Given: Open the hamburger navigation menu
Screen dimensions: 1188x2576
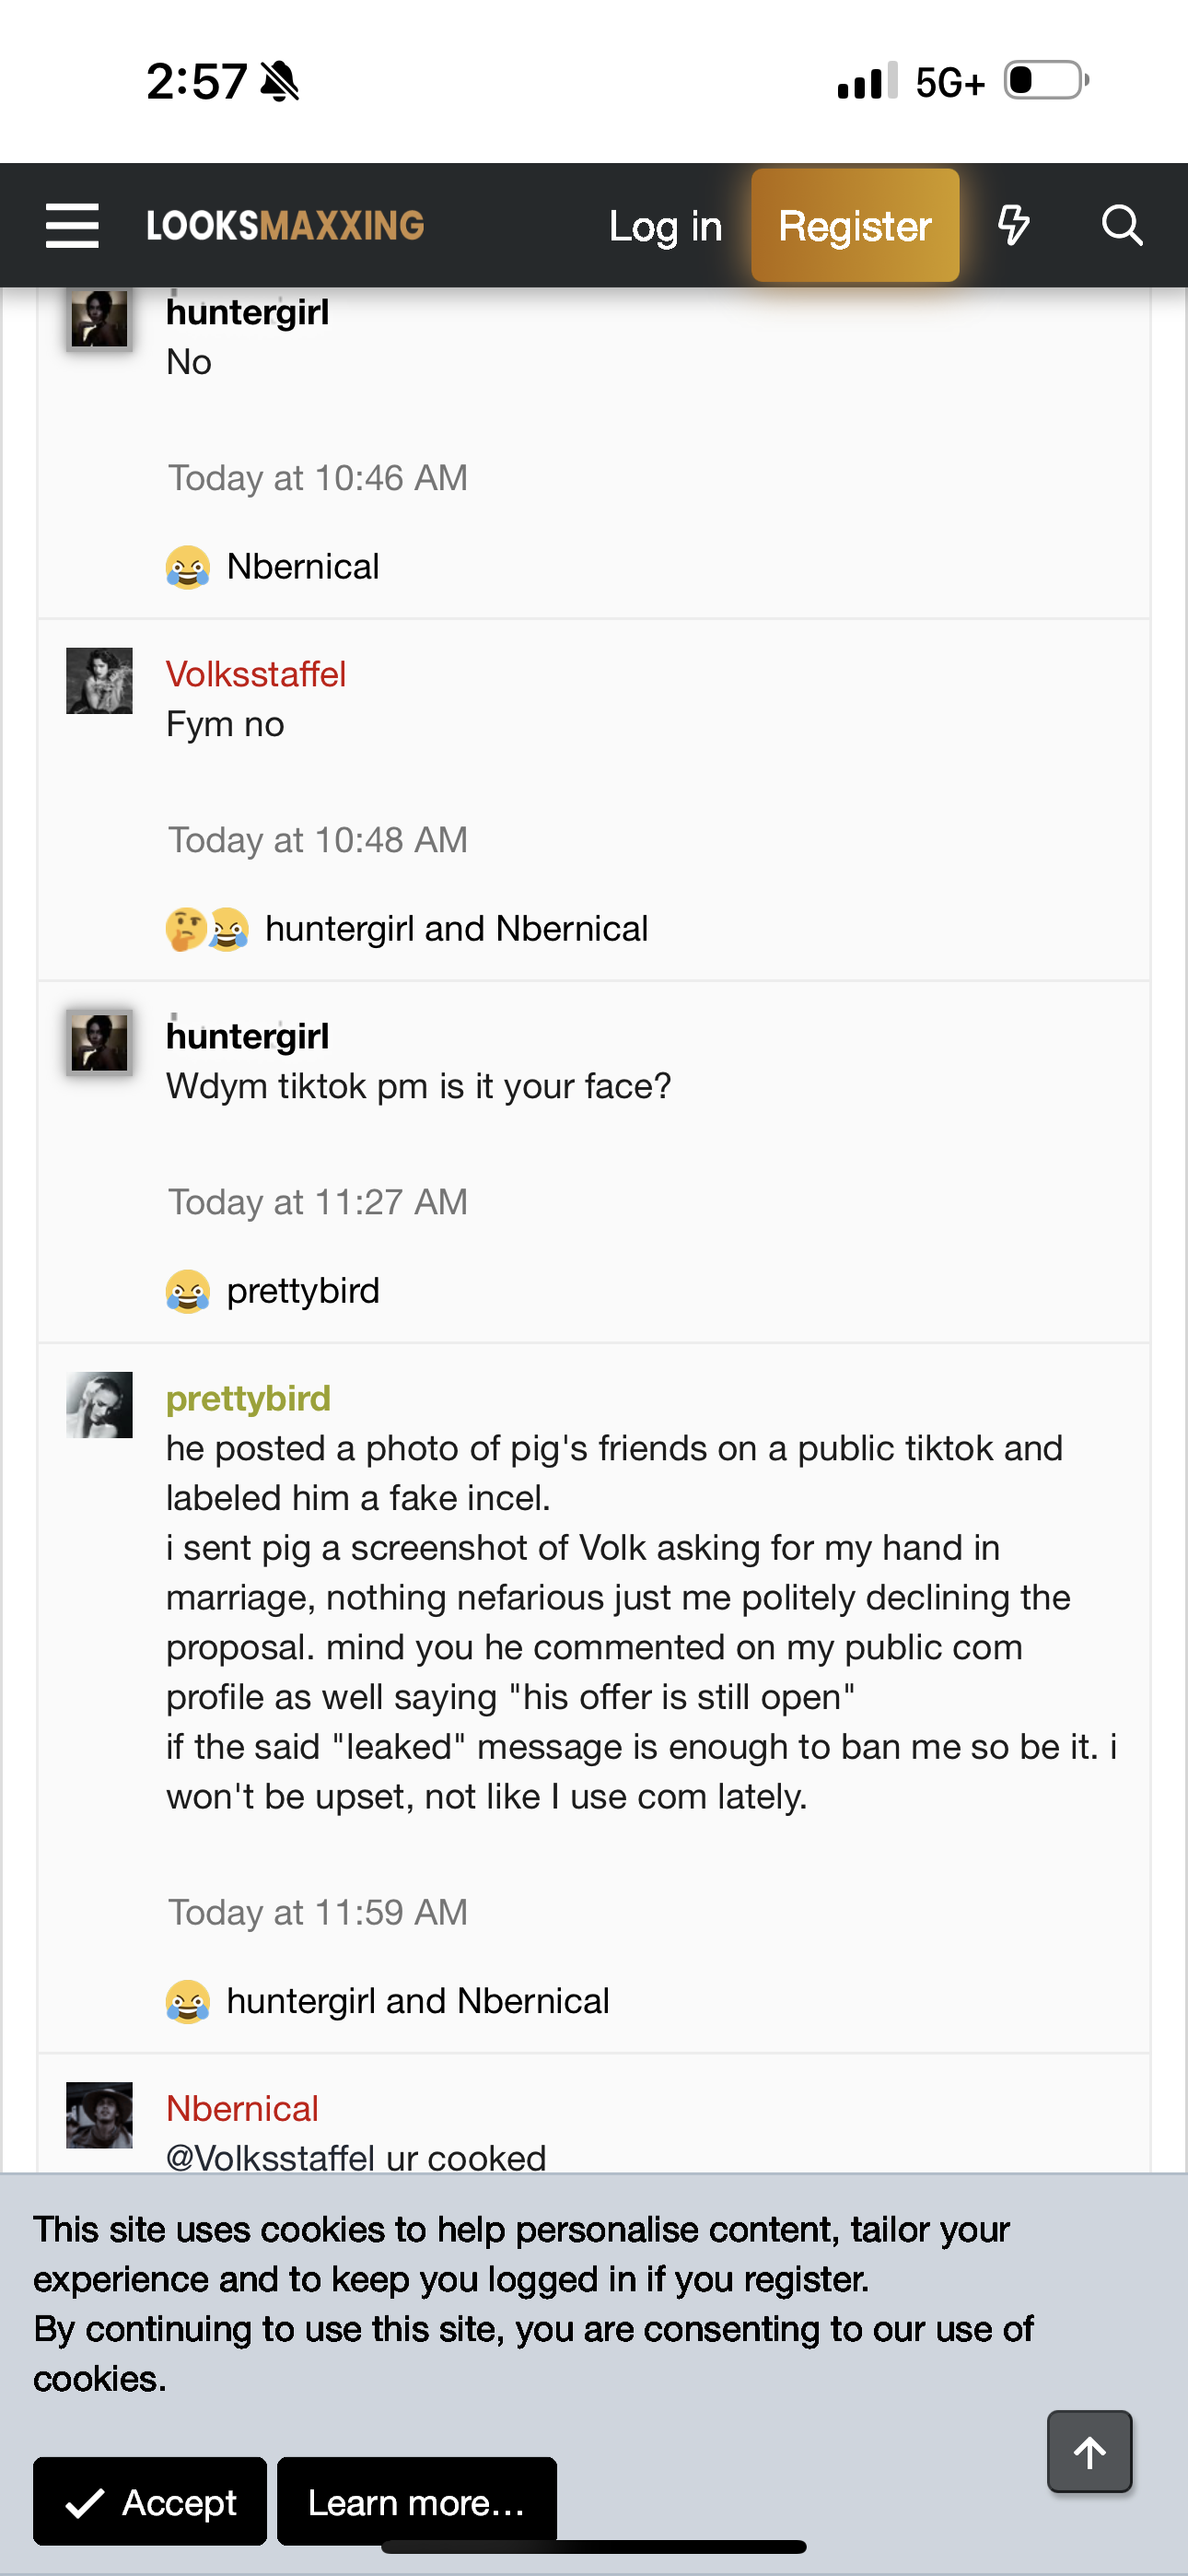Looking at the screenshot, I should click(72, 225).
